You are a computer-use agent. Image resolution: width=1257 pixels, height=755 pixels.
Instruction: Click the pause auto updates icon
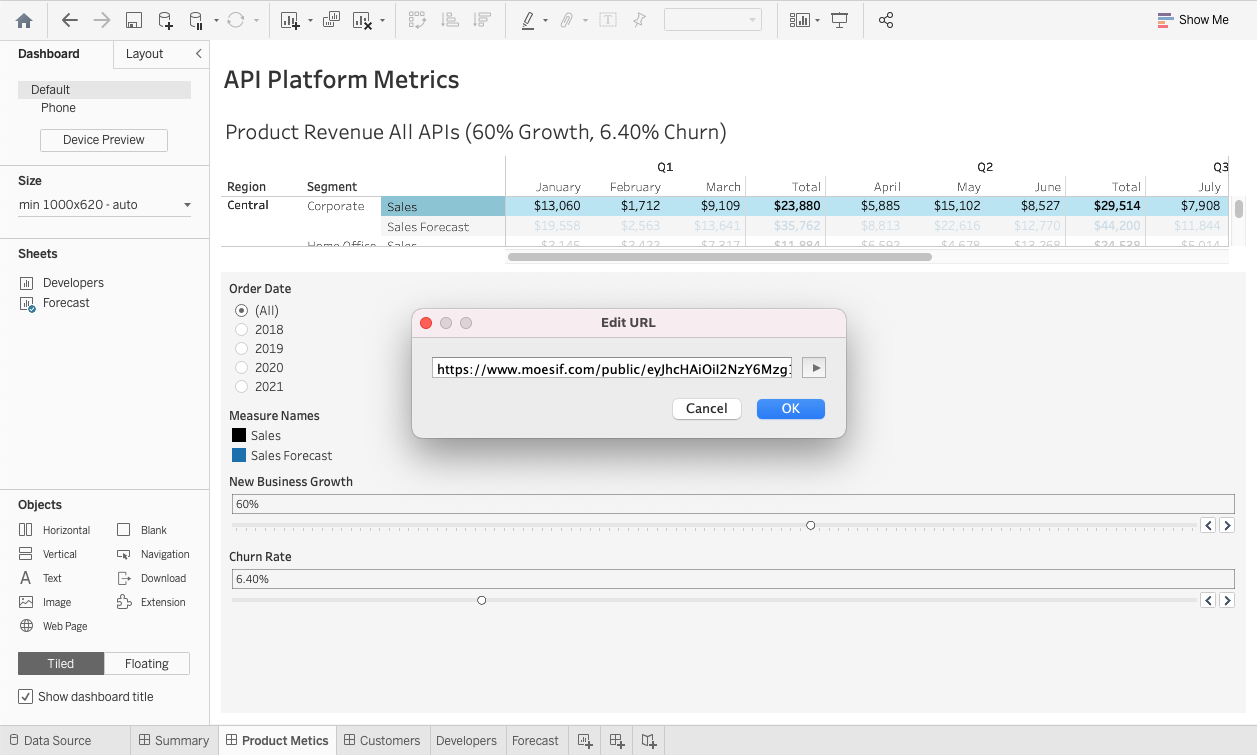point(196,20)
